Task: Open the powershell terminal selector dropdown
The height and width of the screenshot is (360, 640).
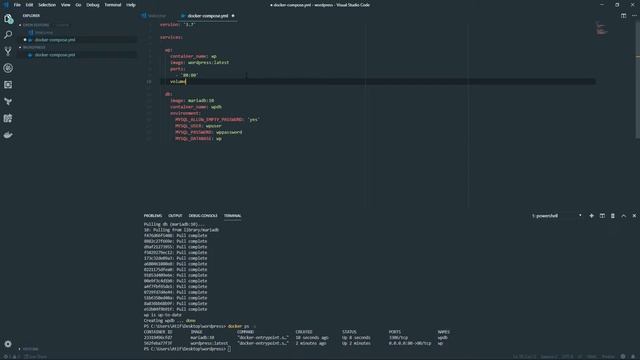Action: [x=557, y=216]
